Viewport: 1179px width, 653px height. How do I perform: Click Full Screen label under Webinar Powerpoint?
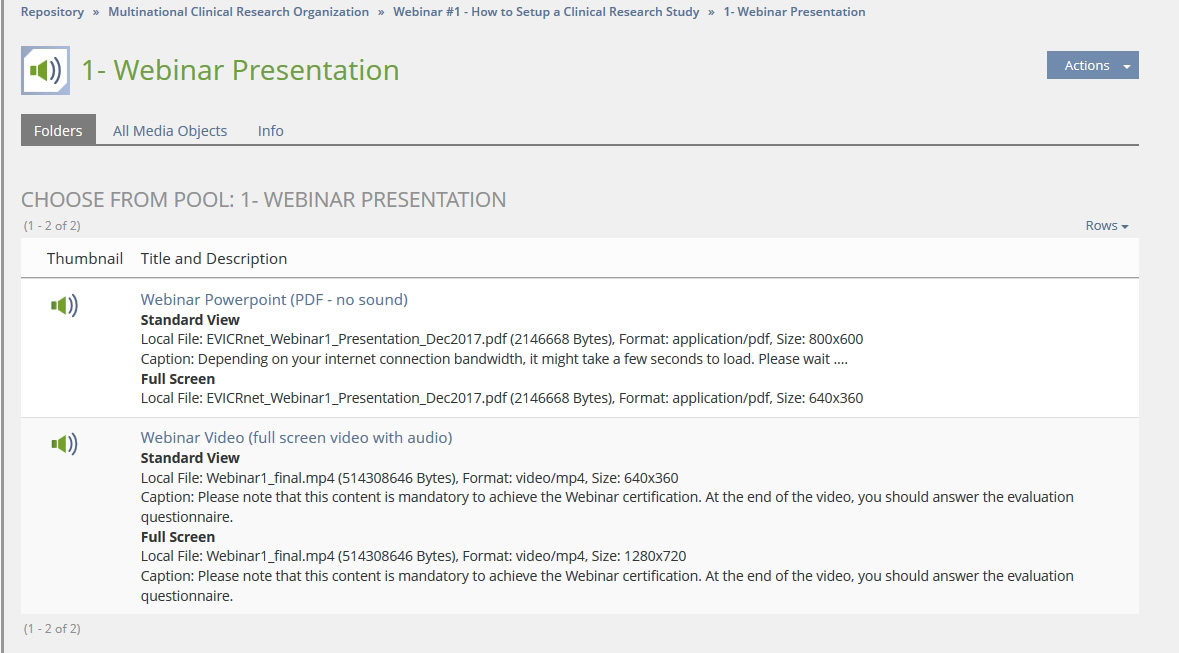177,379
